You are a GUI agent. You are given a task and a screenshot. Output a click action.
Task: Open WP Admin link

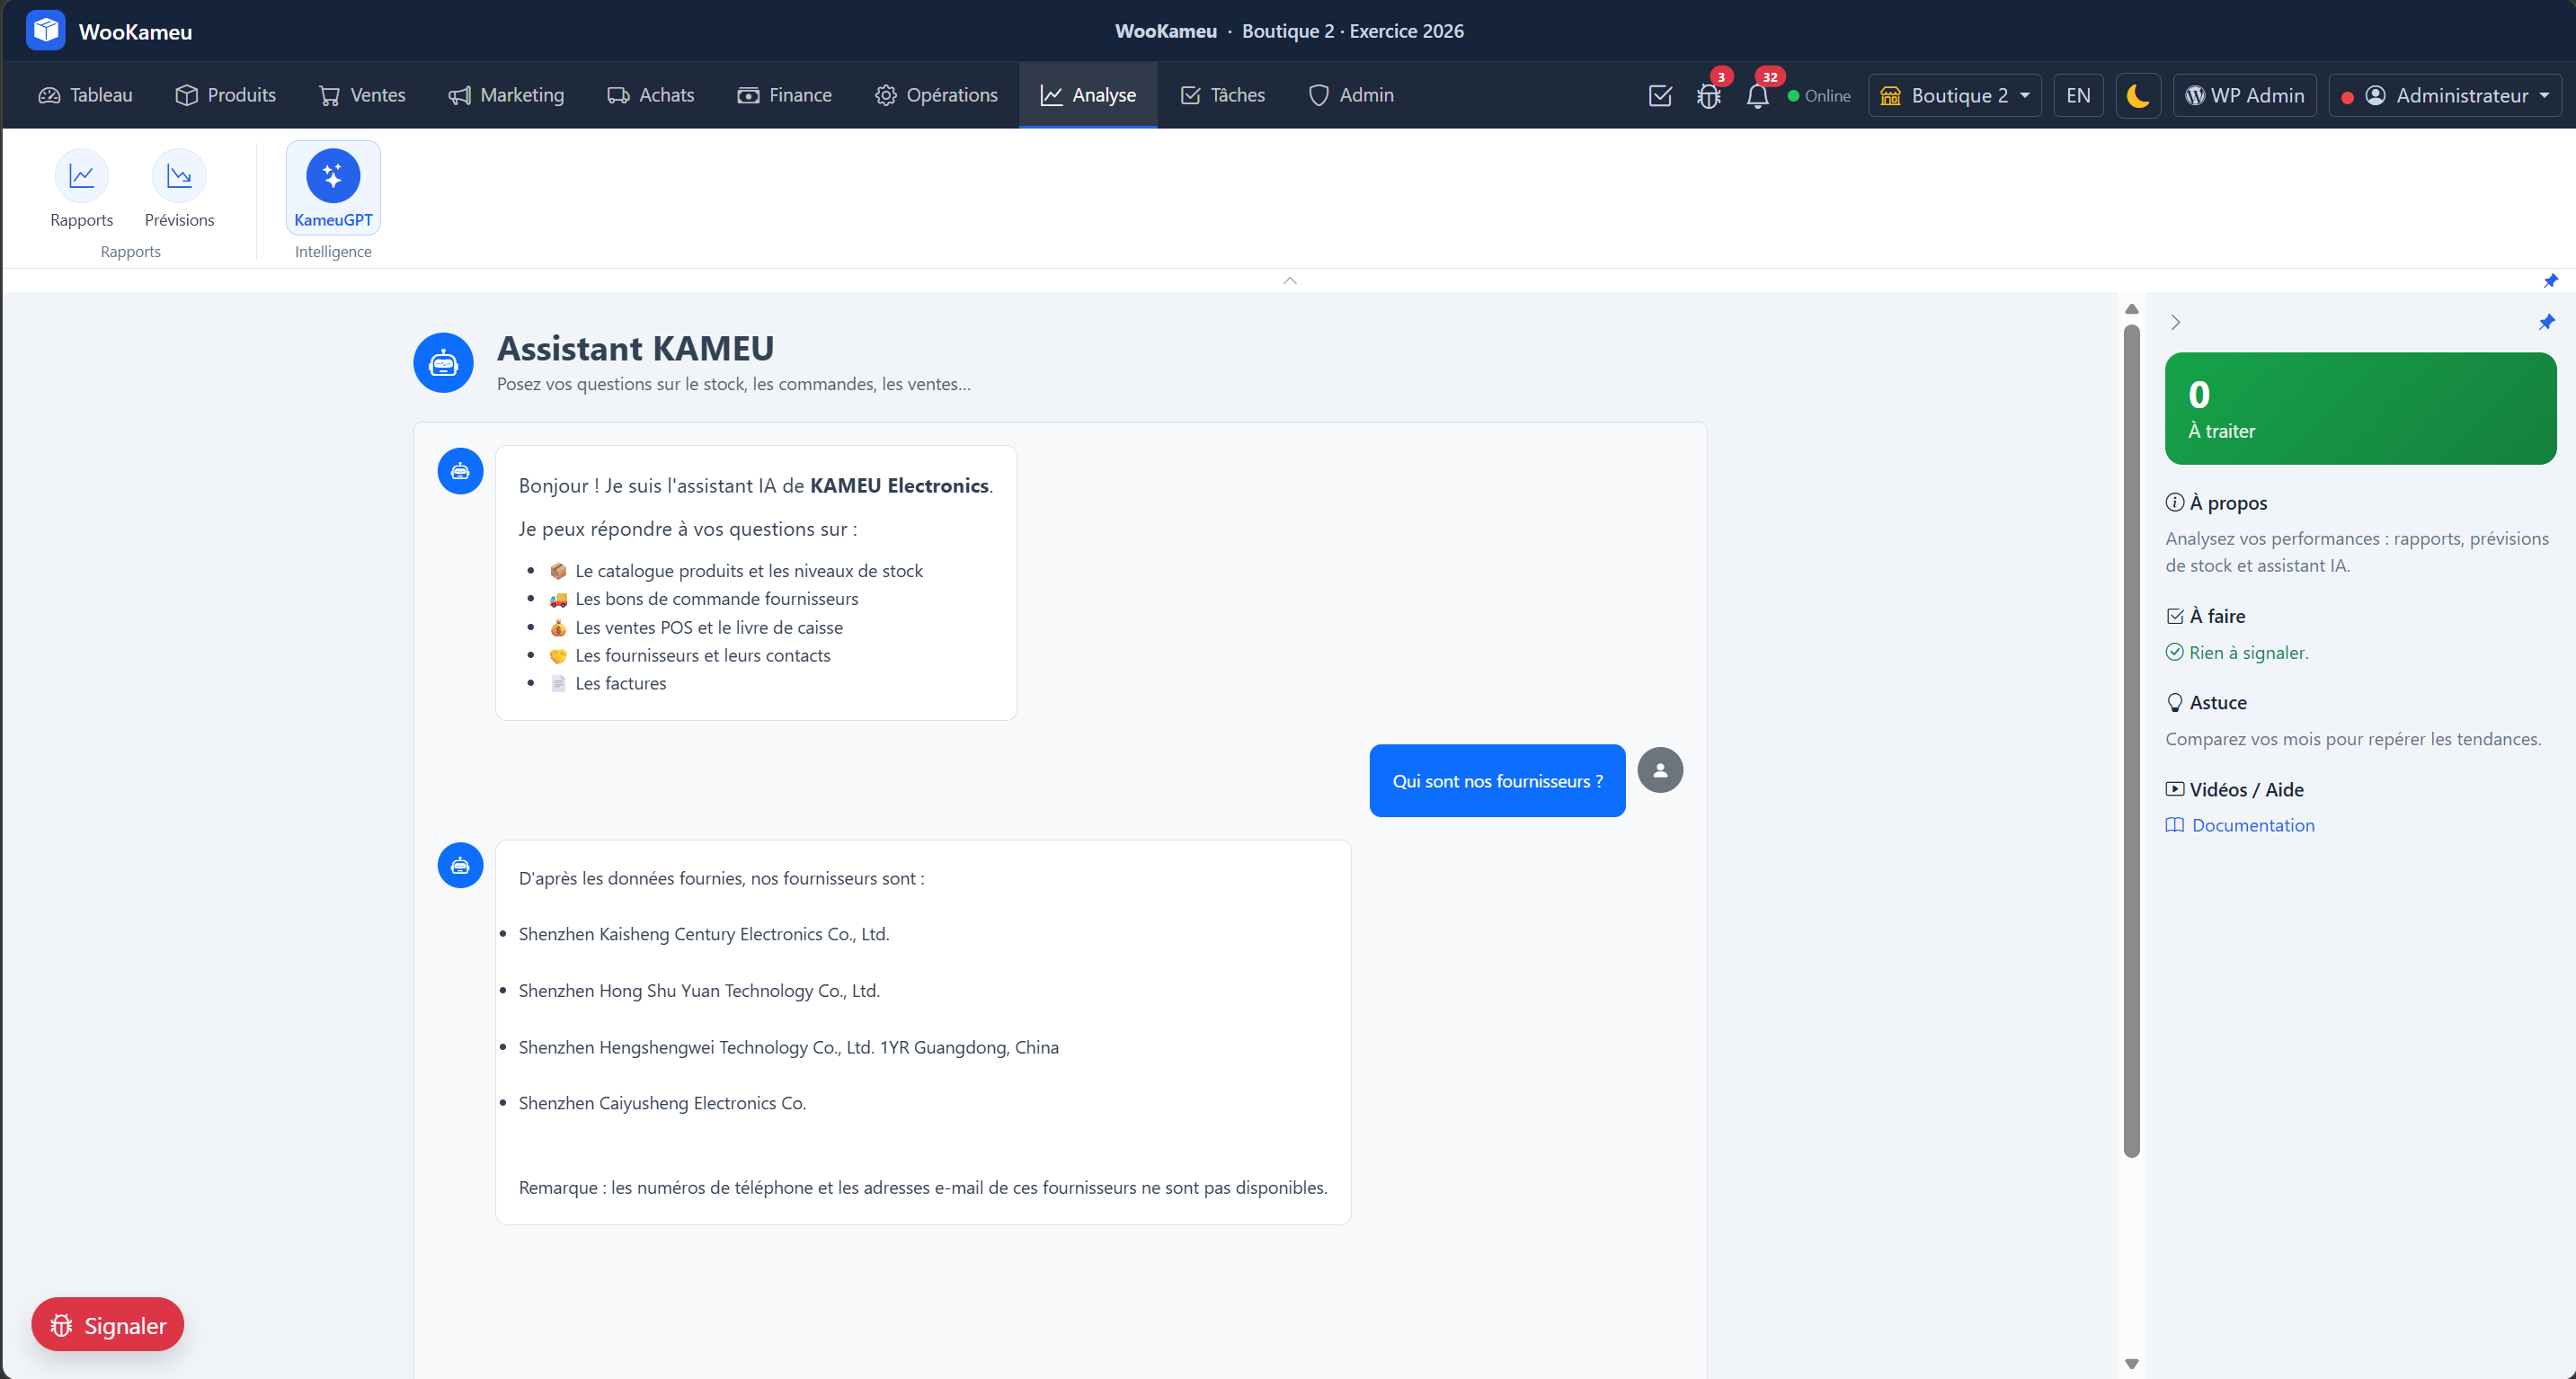tap(2245, 96)
